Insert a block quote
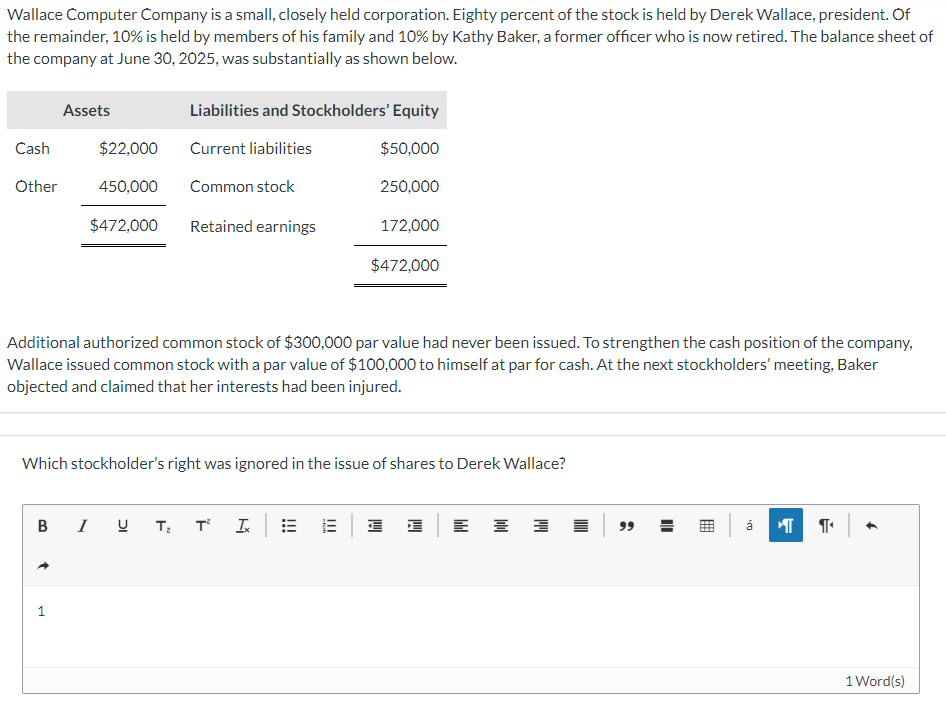This screenshot has width=946, height=722. click(x=627, y=525)
